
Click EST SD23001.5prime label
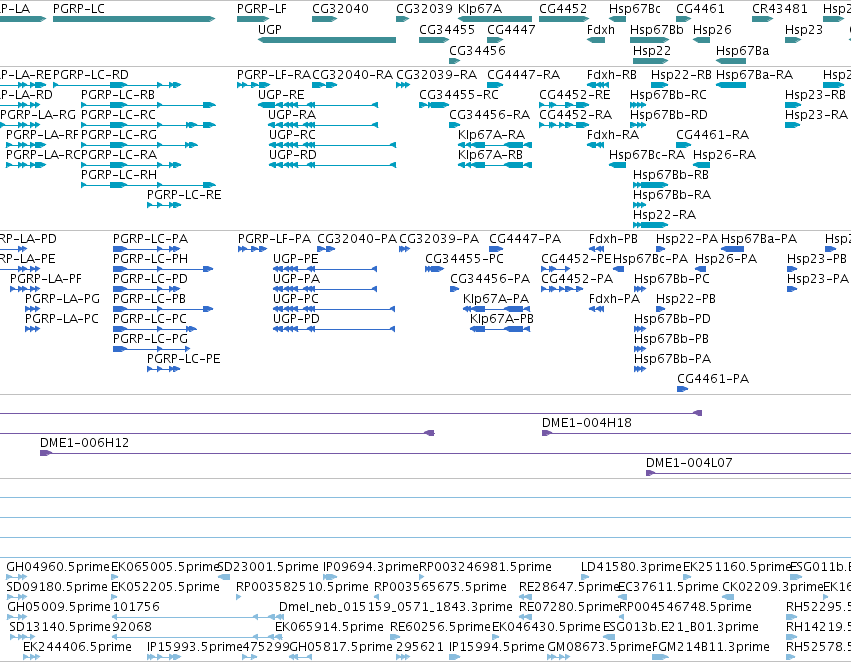point(268,567)
